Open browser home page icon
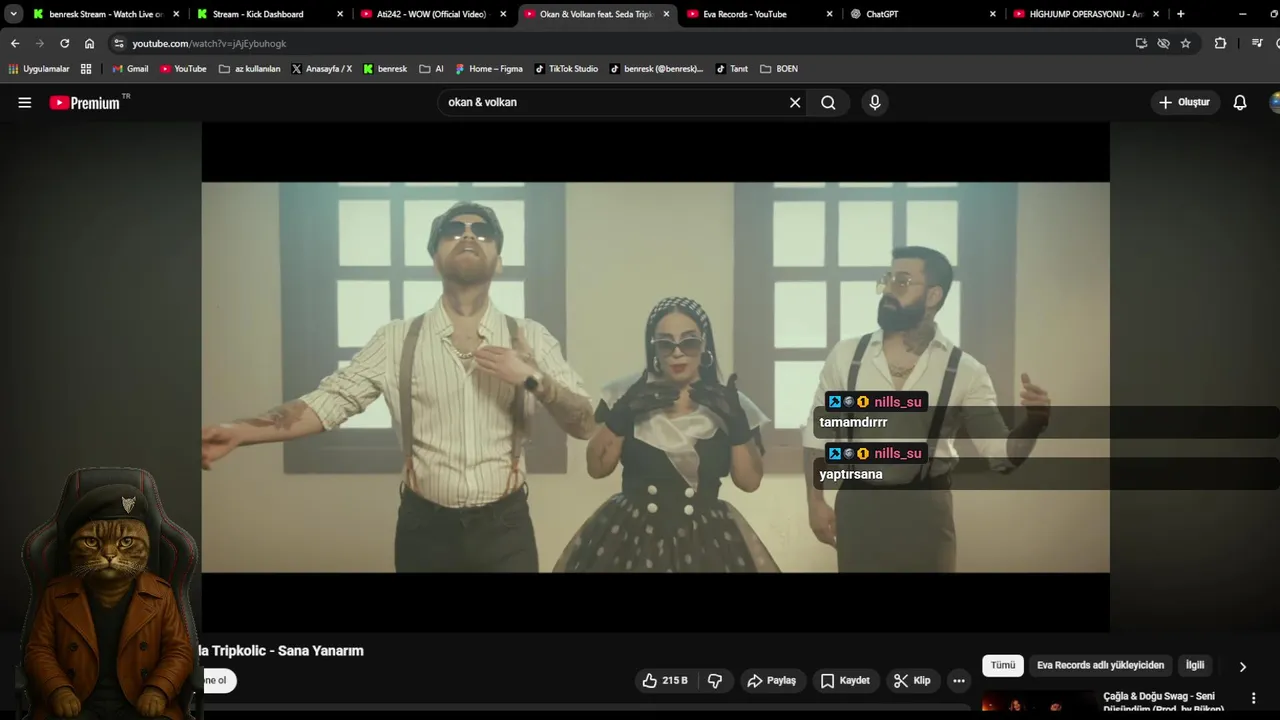Screen dimensions: 1280x720 90,43
